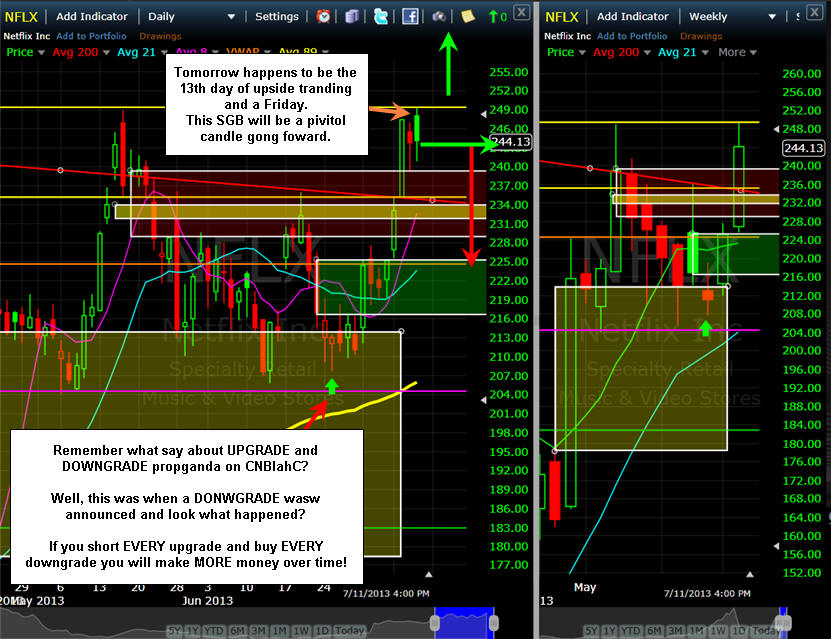
Task: Select 6M range in Weekly chart
Action: 654,631
